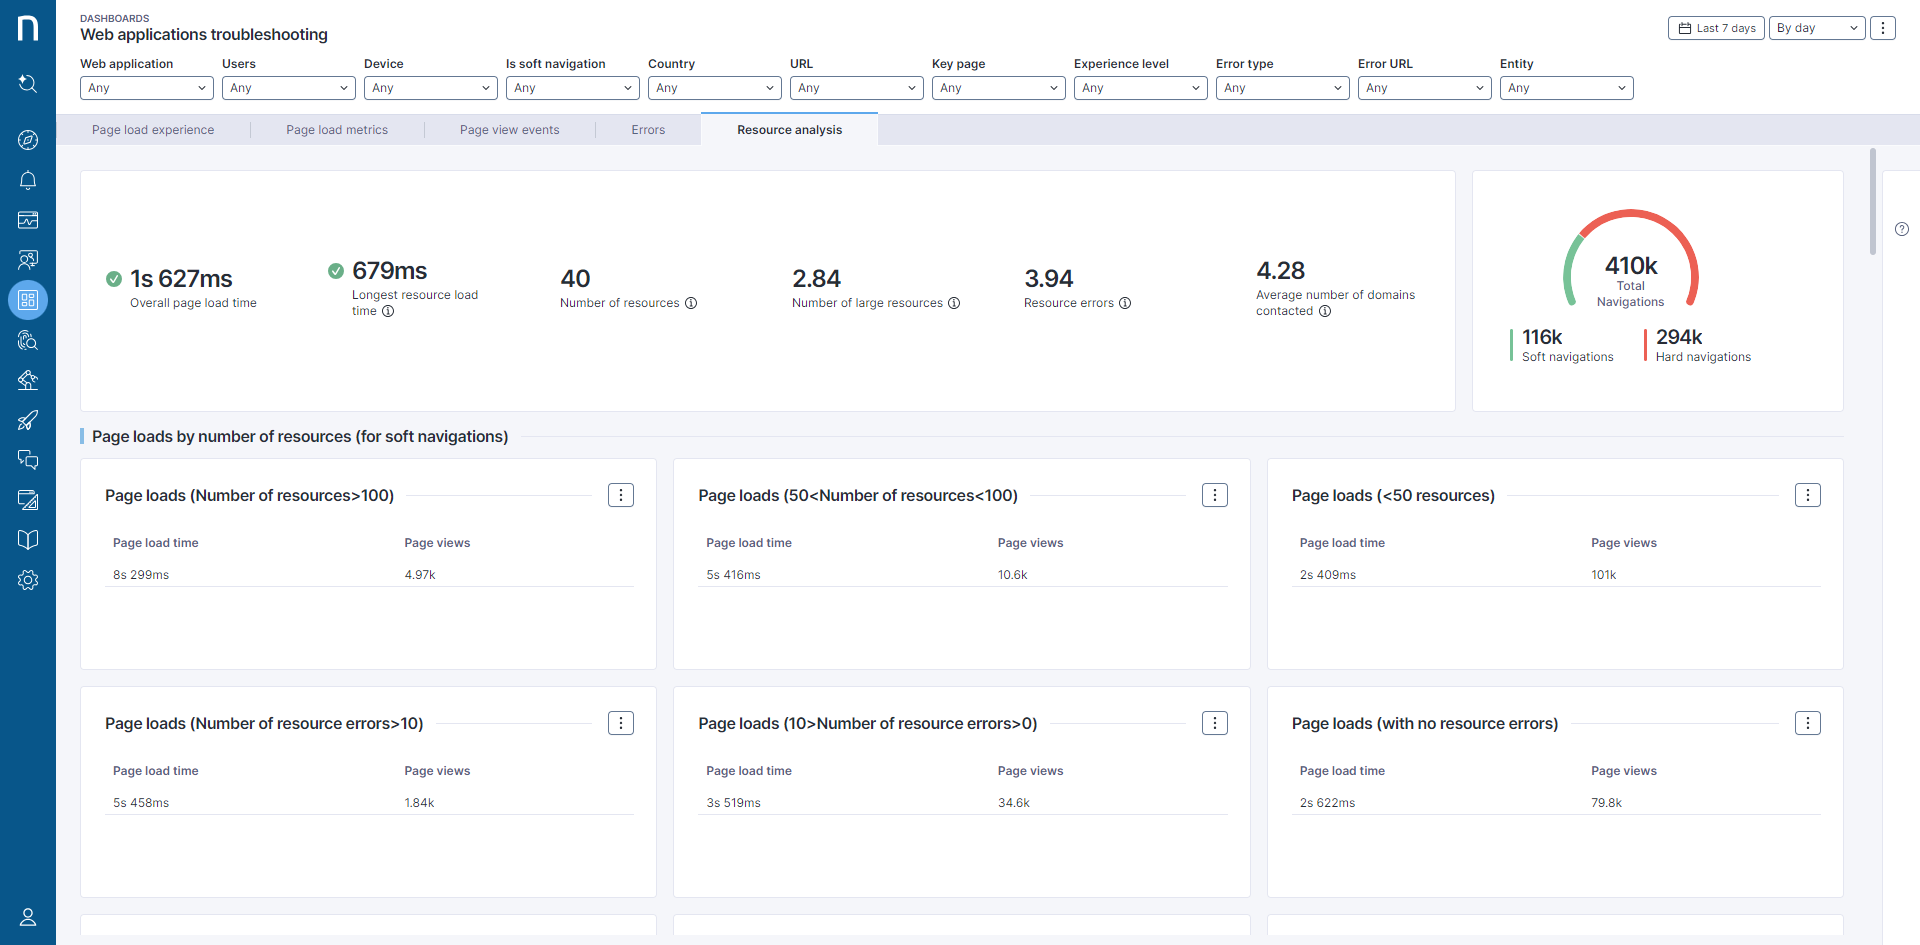Click the fingerprint investigation icon
Image resolution: width=1920 pixels, height=945 pixels.
[x=28, y=340]
